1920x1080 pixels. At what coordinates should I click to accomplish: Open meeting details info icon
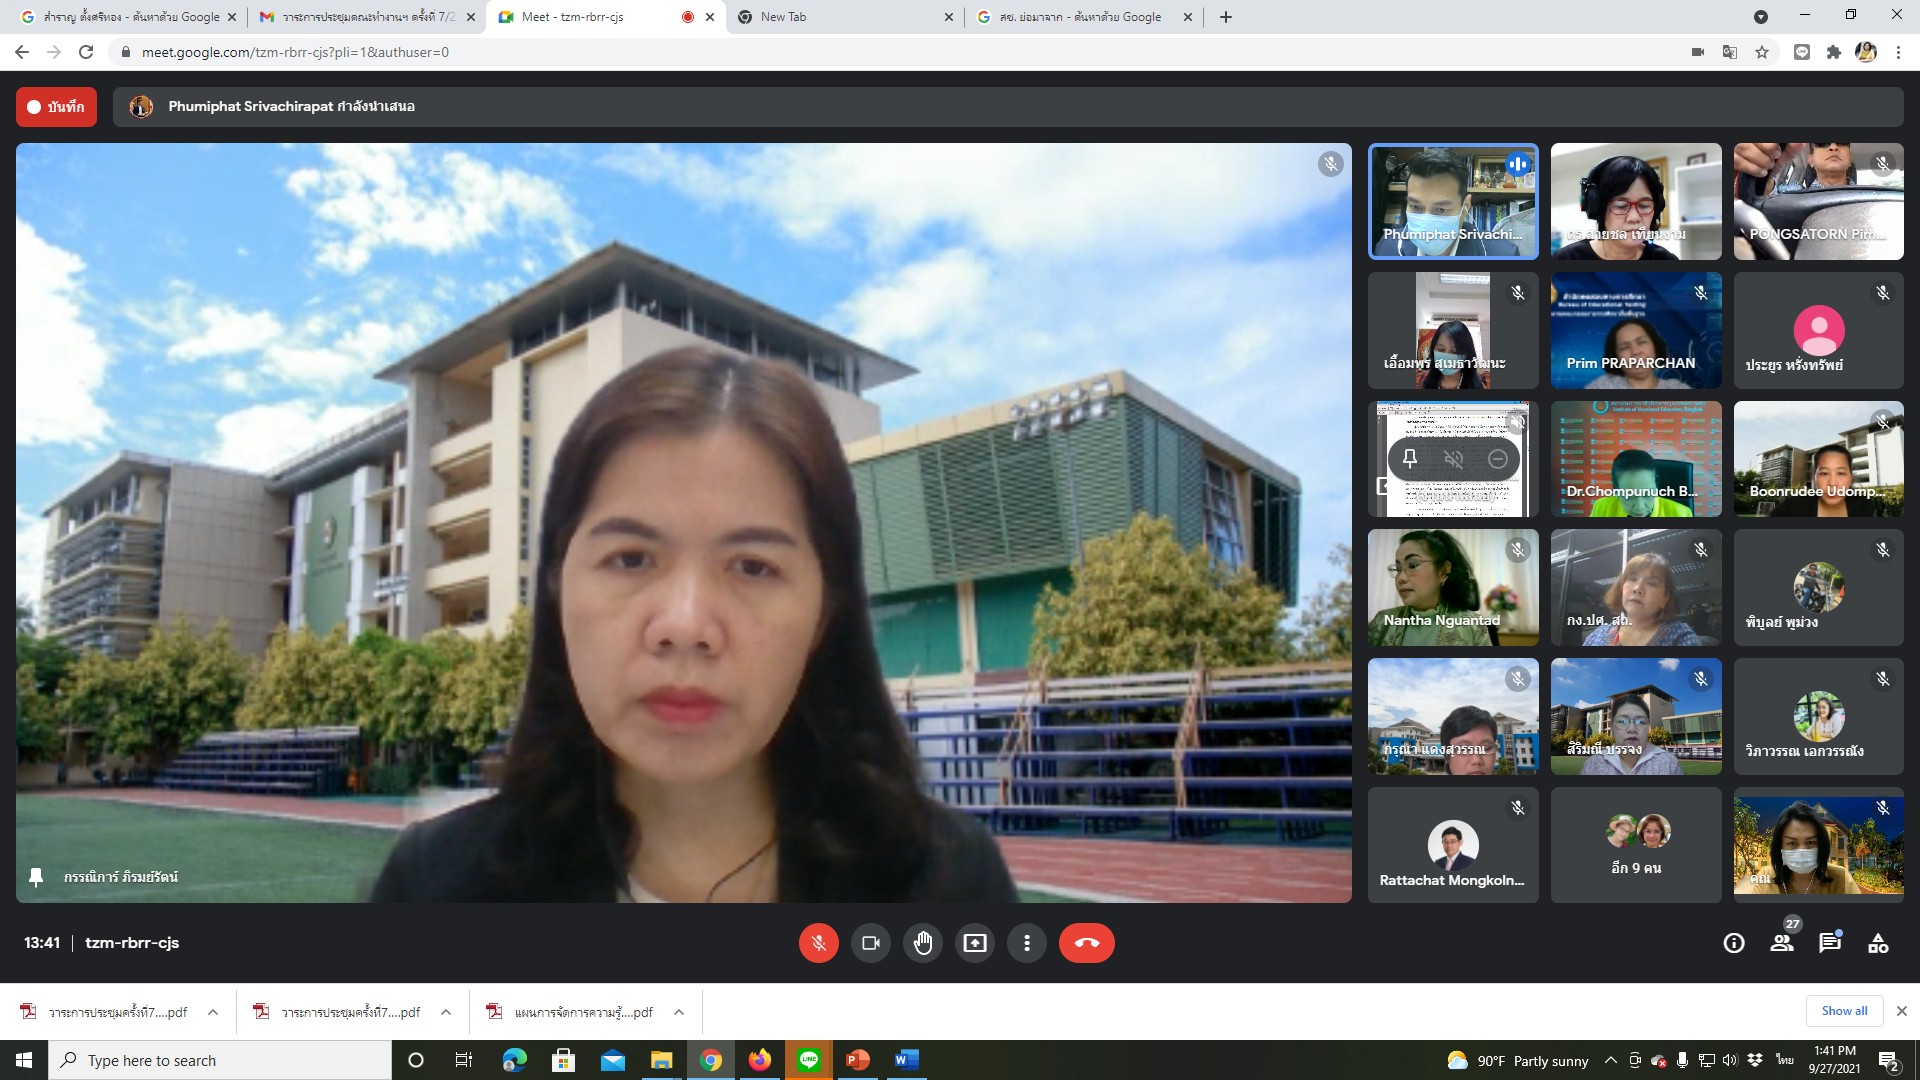click(x=1733, y=943)
